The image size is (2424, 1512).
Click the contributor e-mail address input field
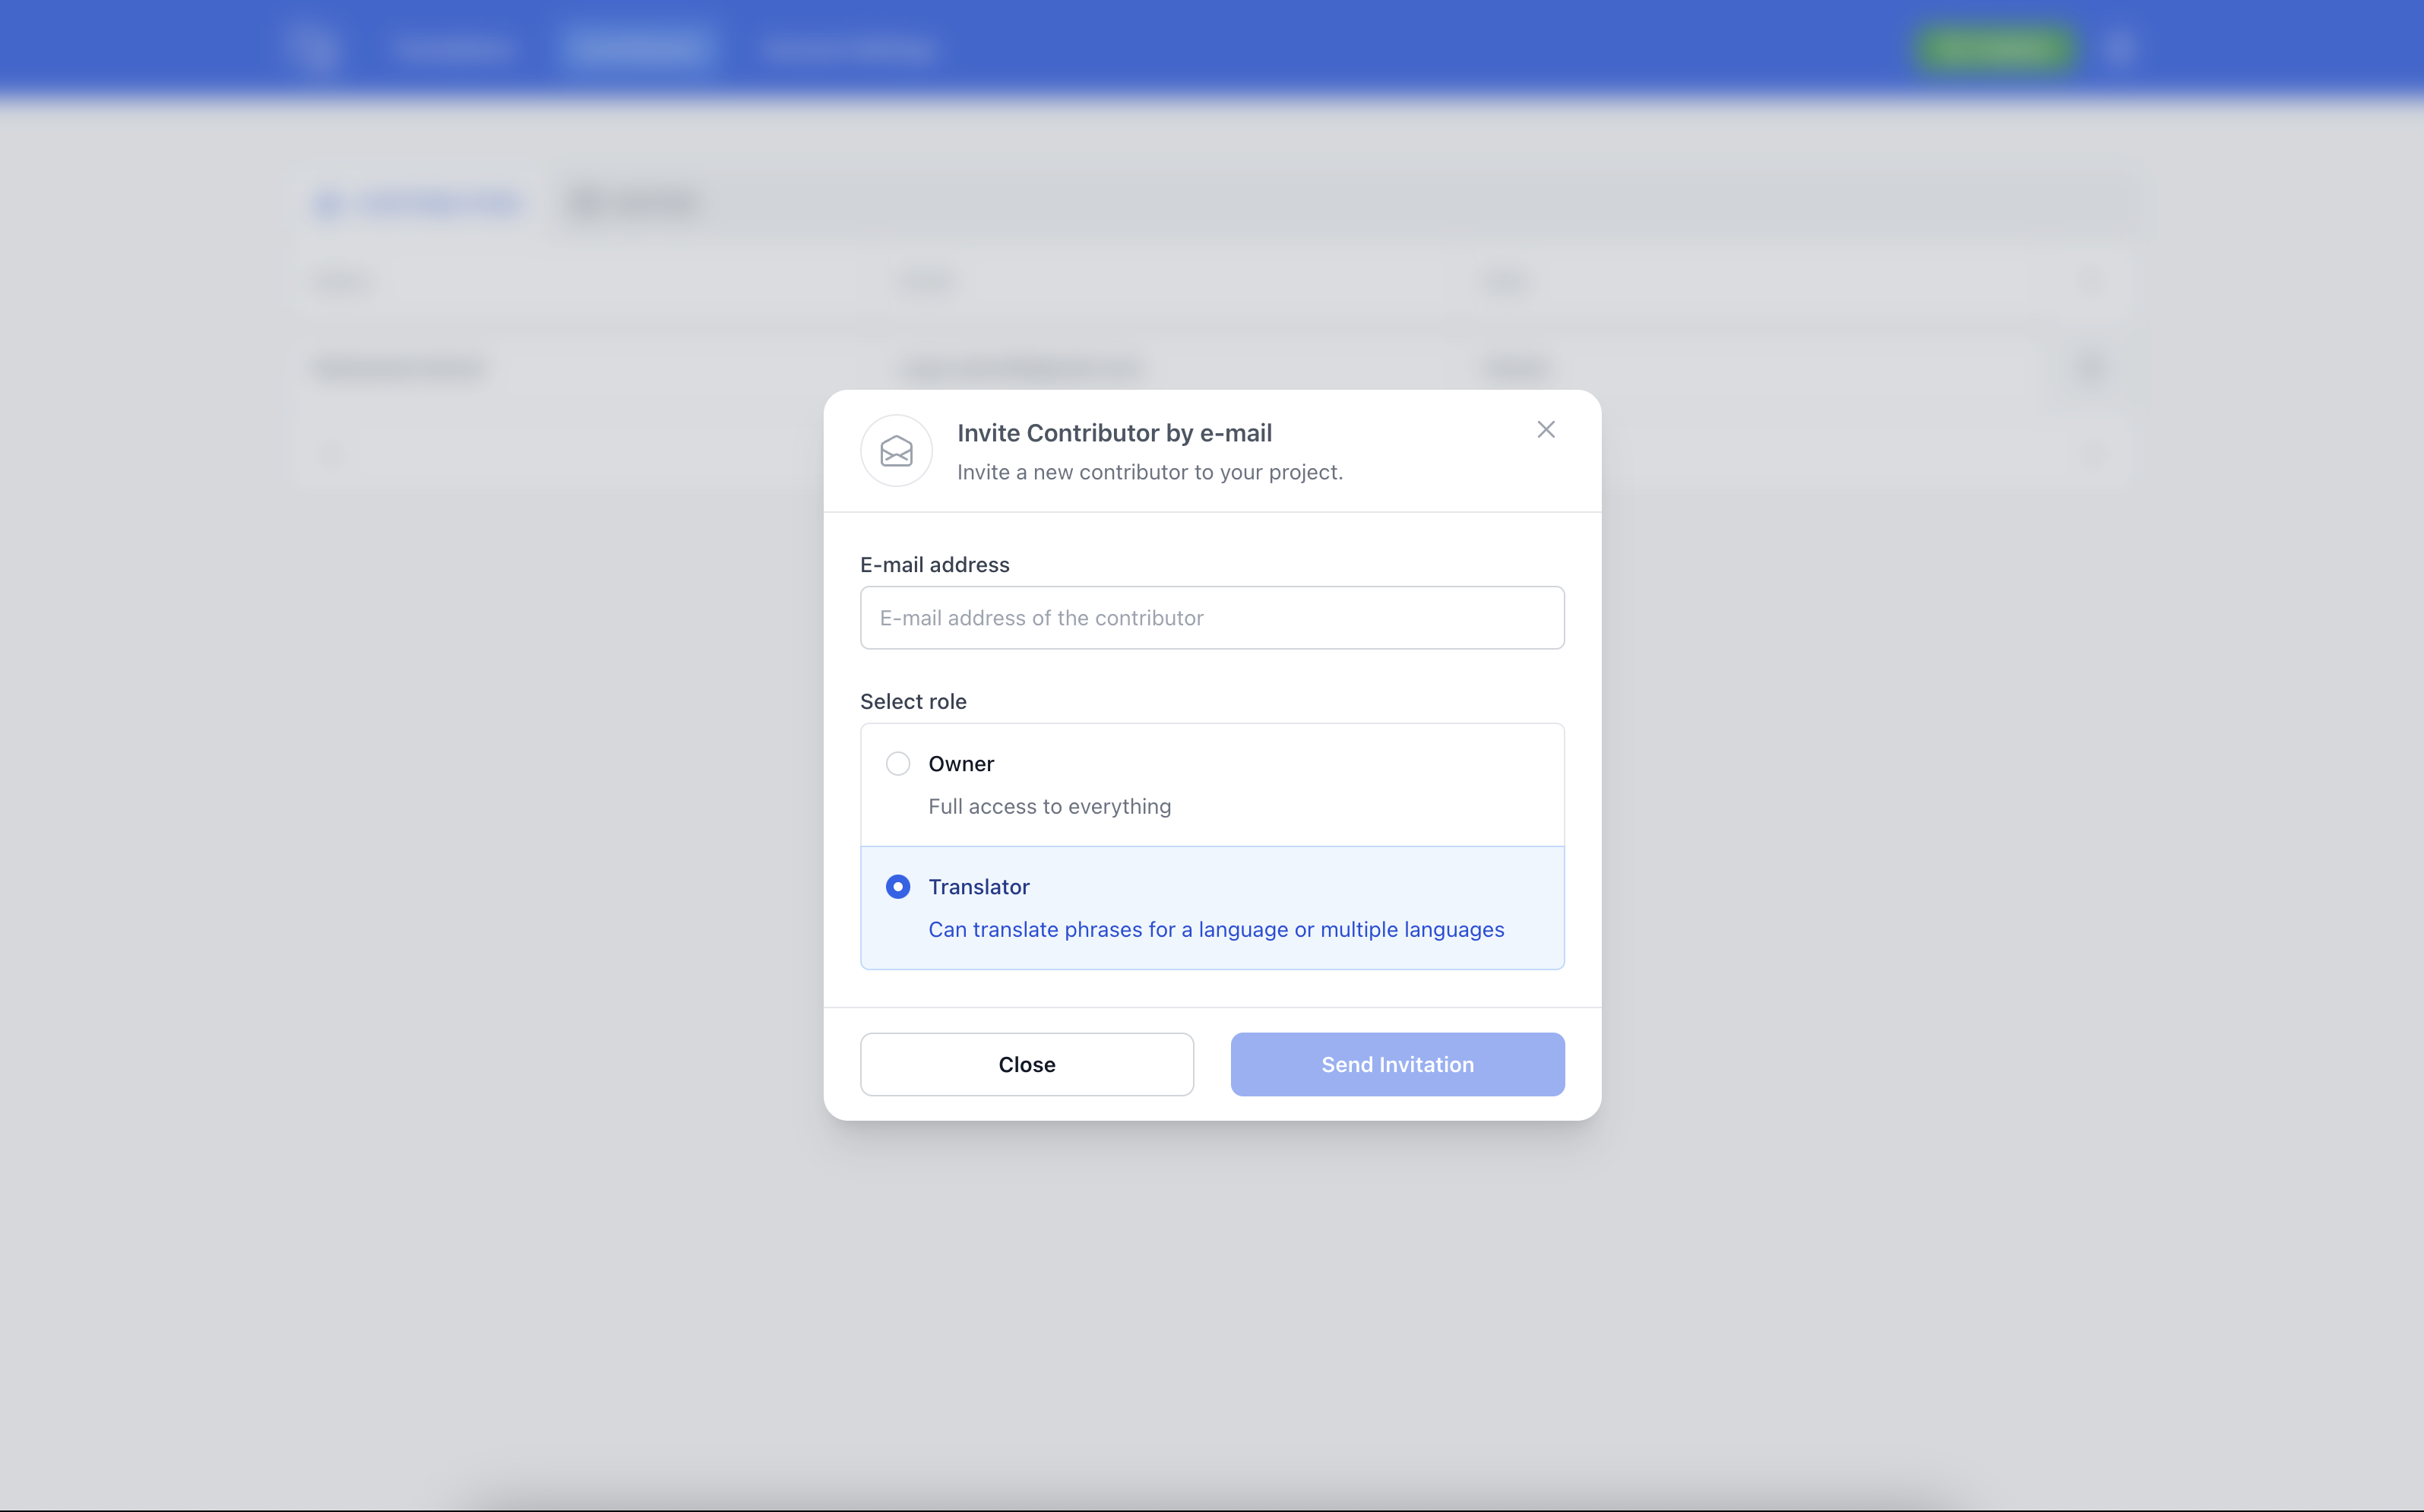1211,617
